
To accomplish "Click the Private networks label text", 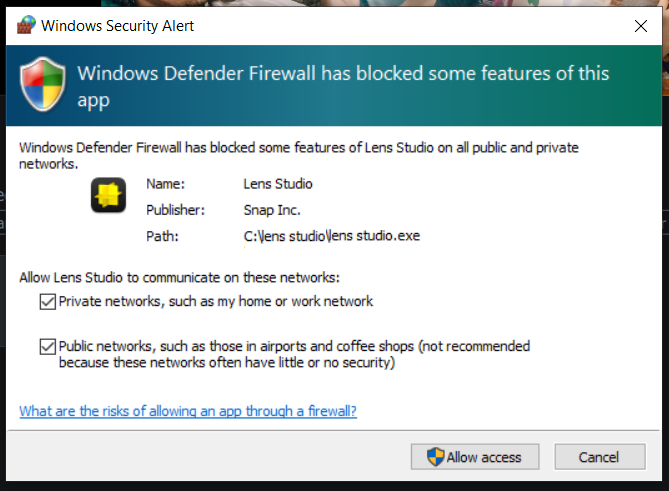I will (x=216, y=301).
